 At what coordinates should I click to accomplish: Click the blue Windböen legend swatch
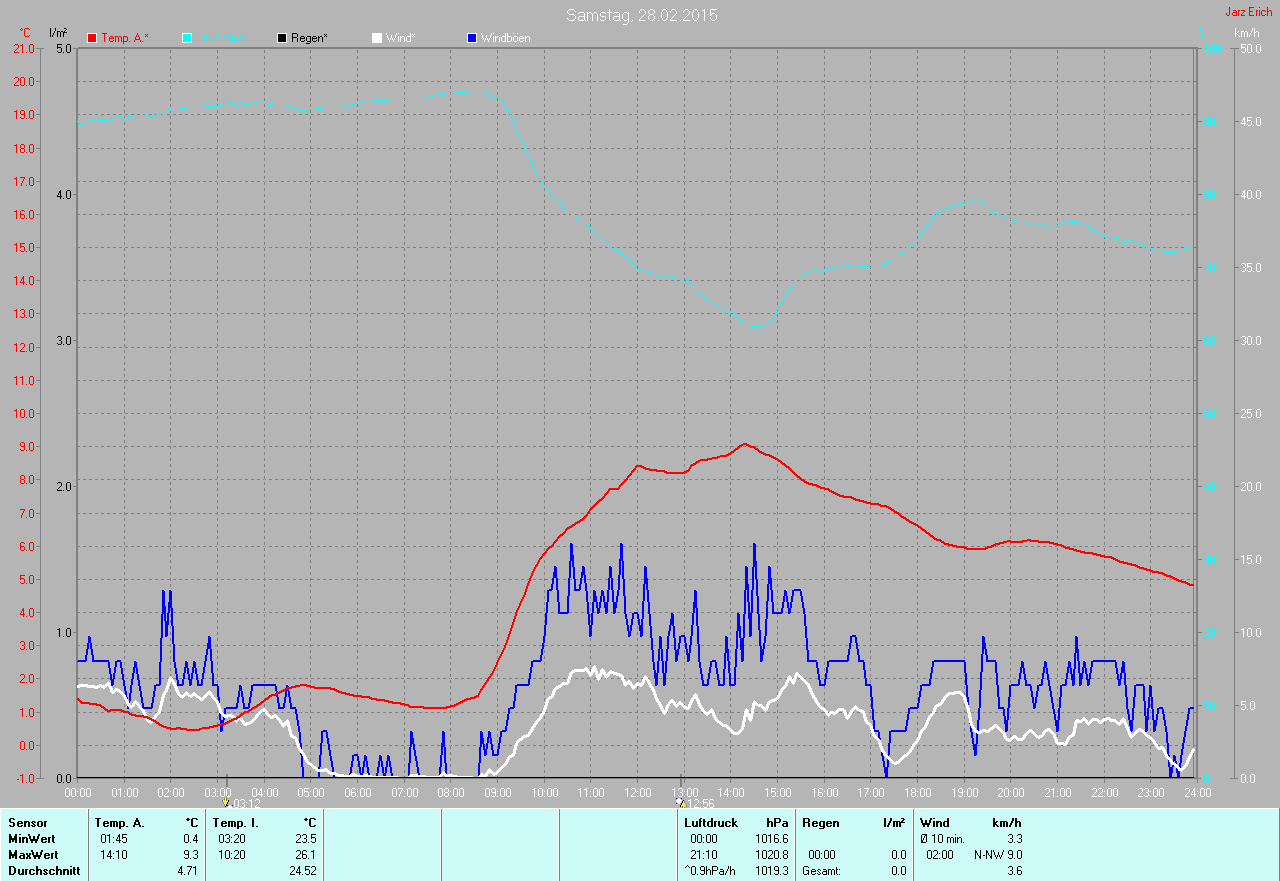(472, 38)
